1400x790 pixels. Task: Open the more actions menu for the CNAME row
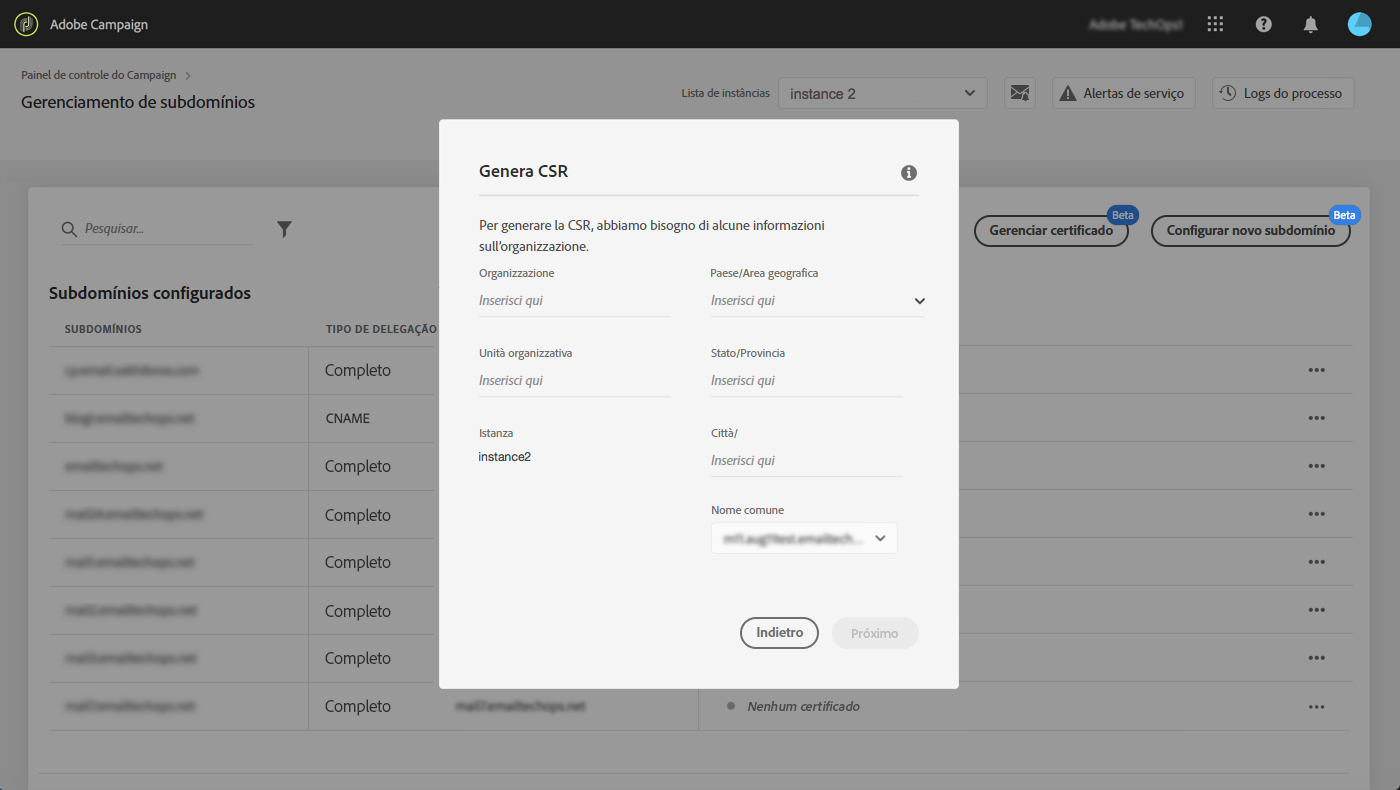tap(1316, 418)
